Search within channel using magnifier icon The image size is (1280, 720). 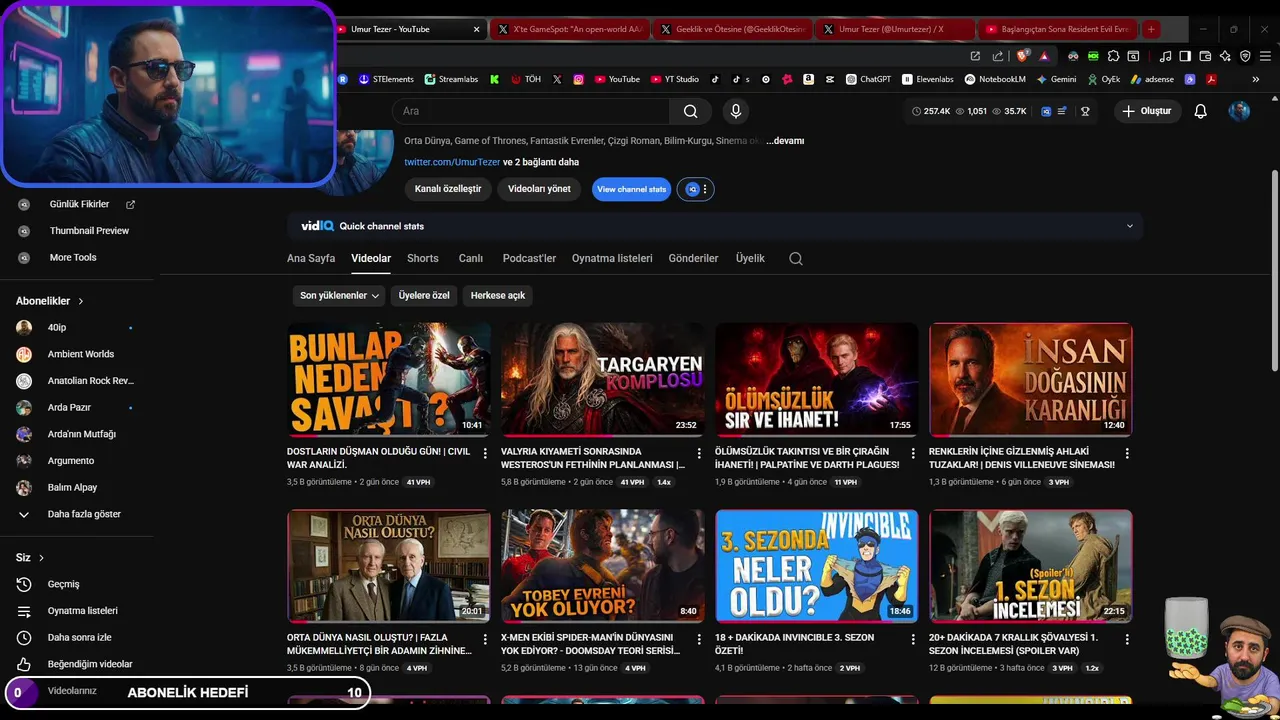click(796, 258)
